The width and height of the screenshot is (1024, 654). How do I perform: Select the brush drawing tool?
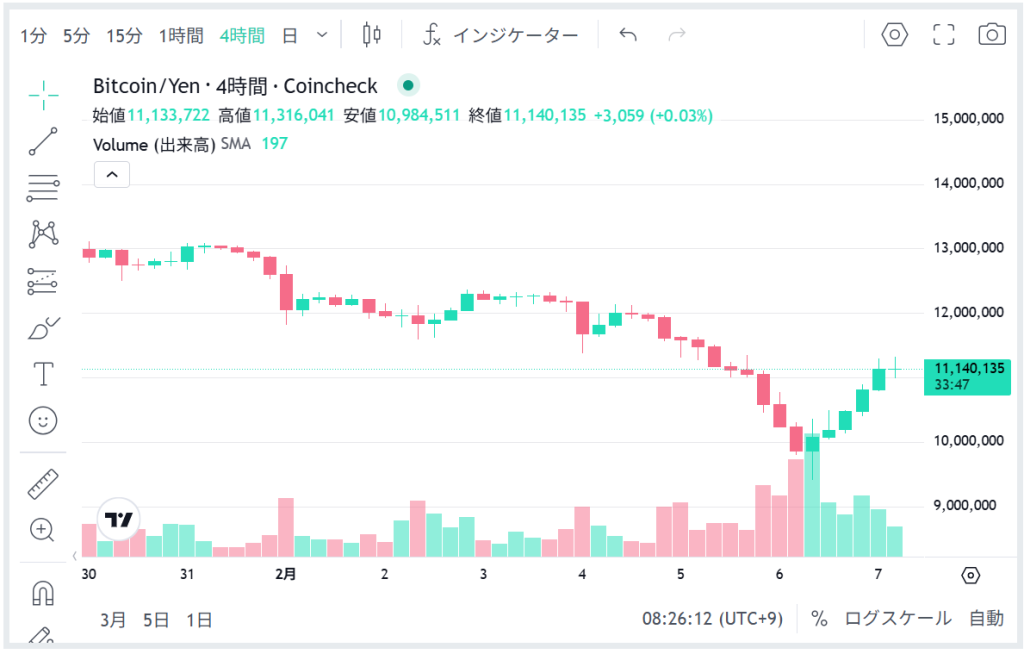coord(44,327)
